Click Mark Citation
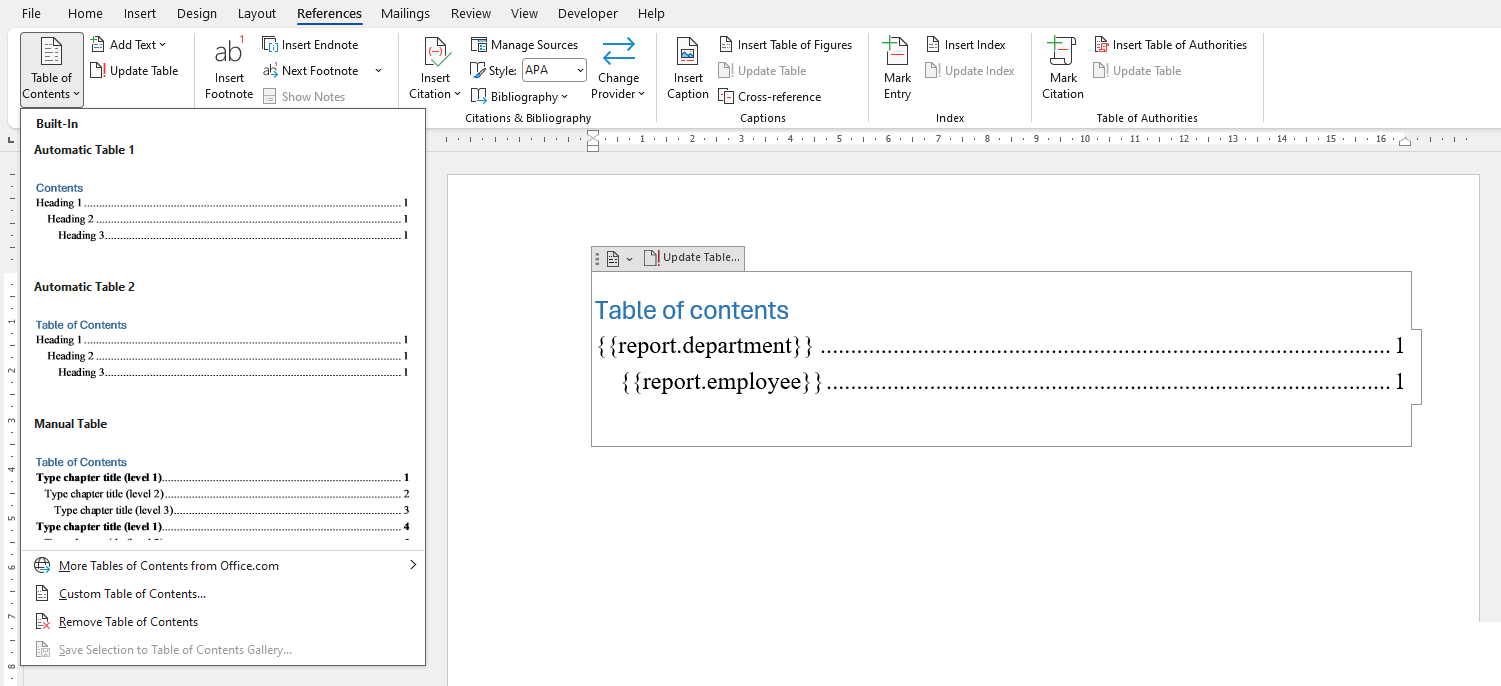Viewport: 1501px width, 686px height. click(x=1062, y=69)
